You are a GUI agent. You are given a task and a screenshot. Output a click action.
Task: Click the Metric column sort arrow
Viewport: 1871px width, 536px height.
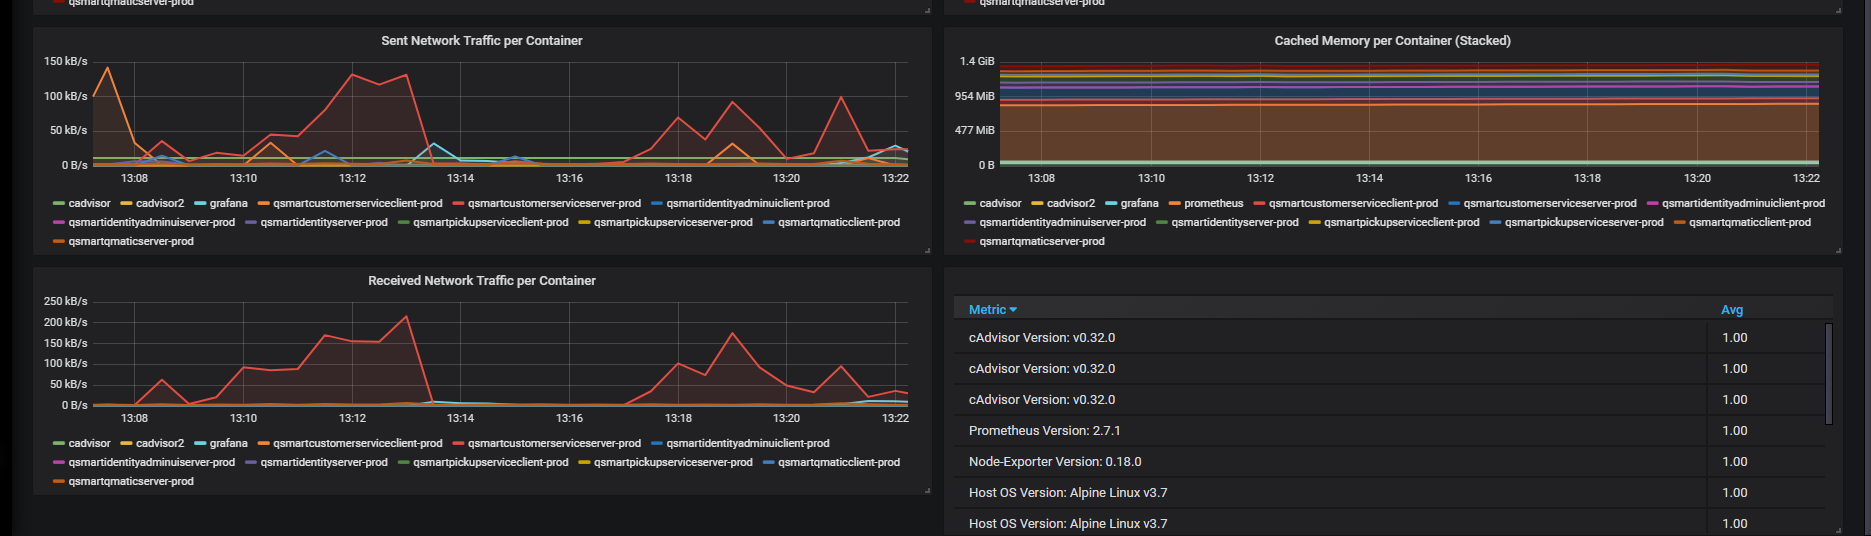[x=1013, y=310]
